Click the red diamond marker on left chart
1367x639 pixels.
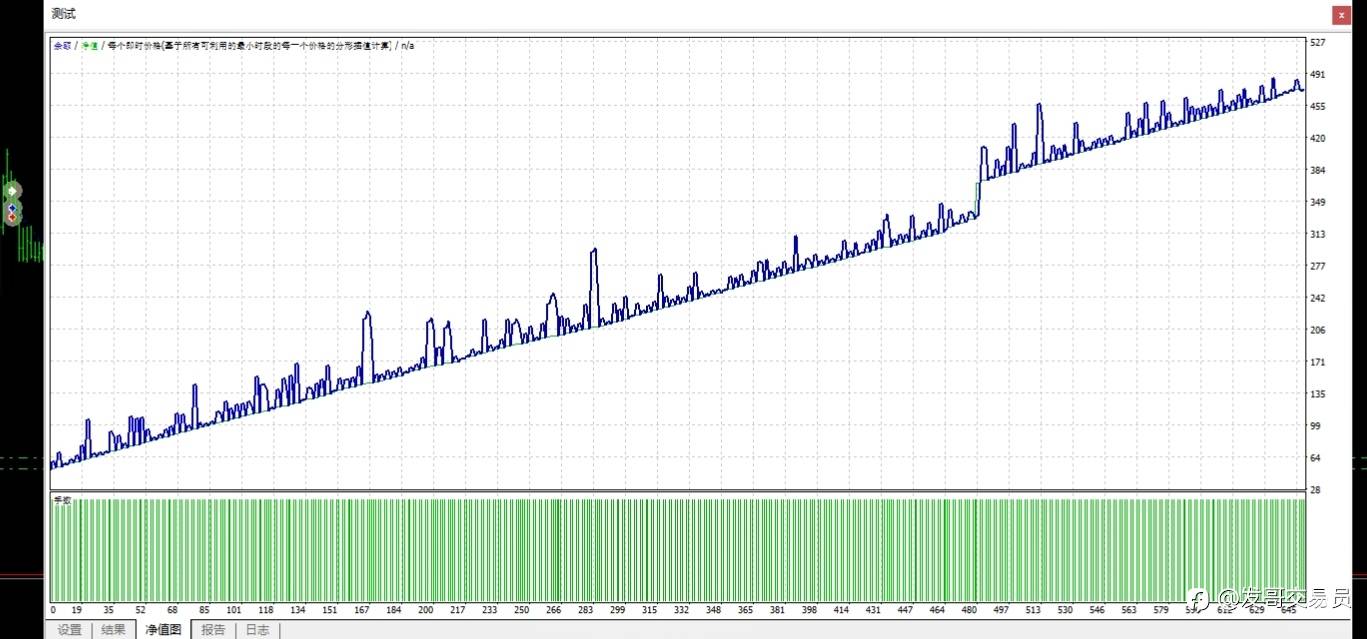(x=12, y=218)
